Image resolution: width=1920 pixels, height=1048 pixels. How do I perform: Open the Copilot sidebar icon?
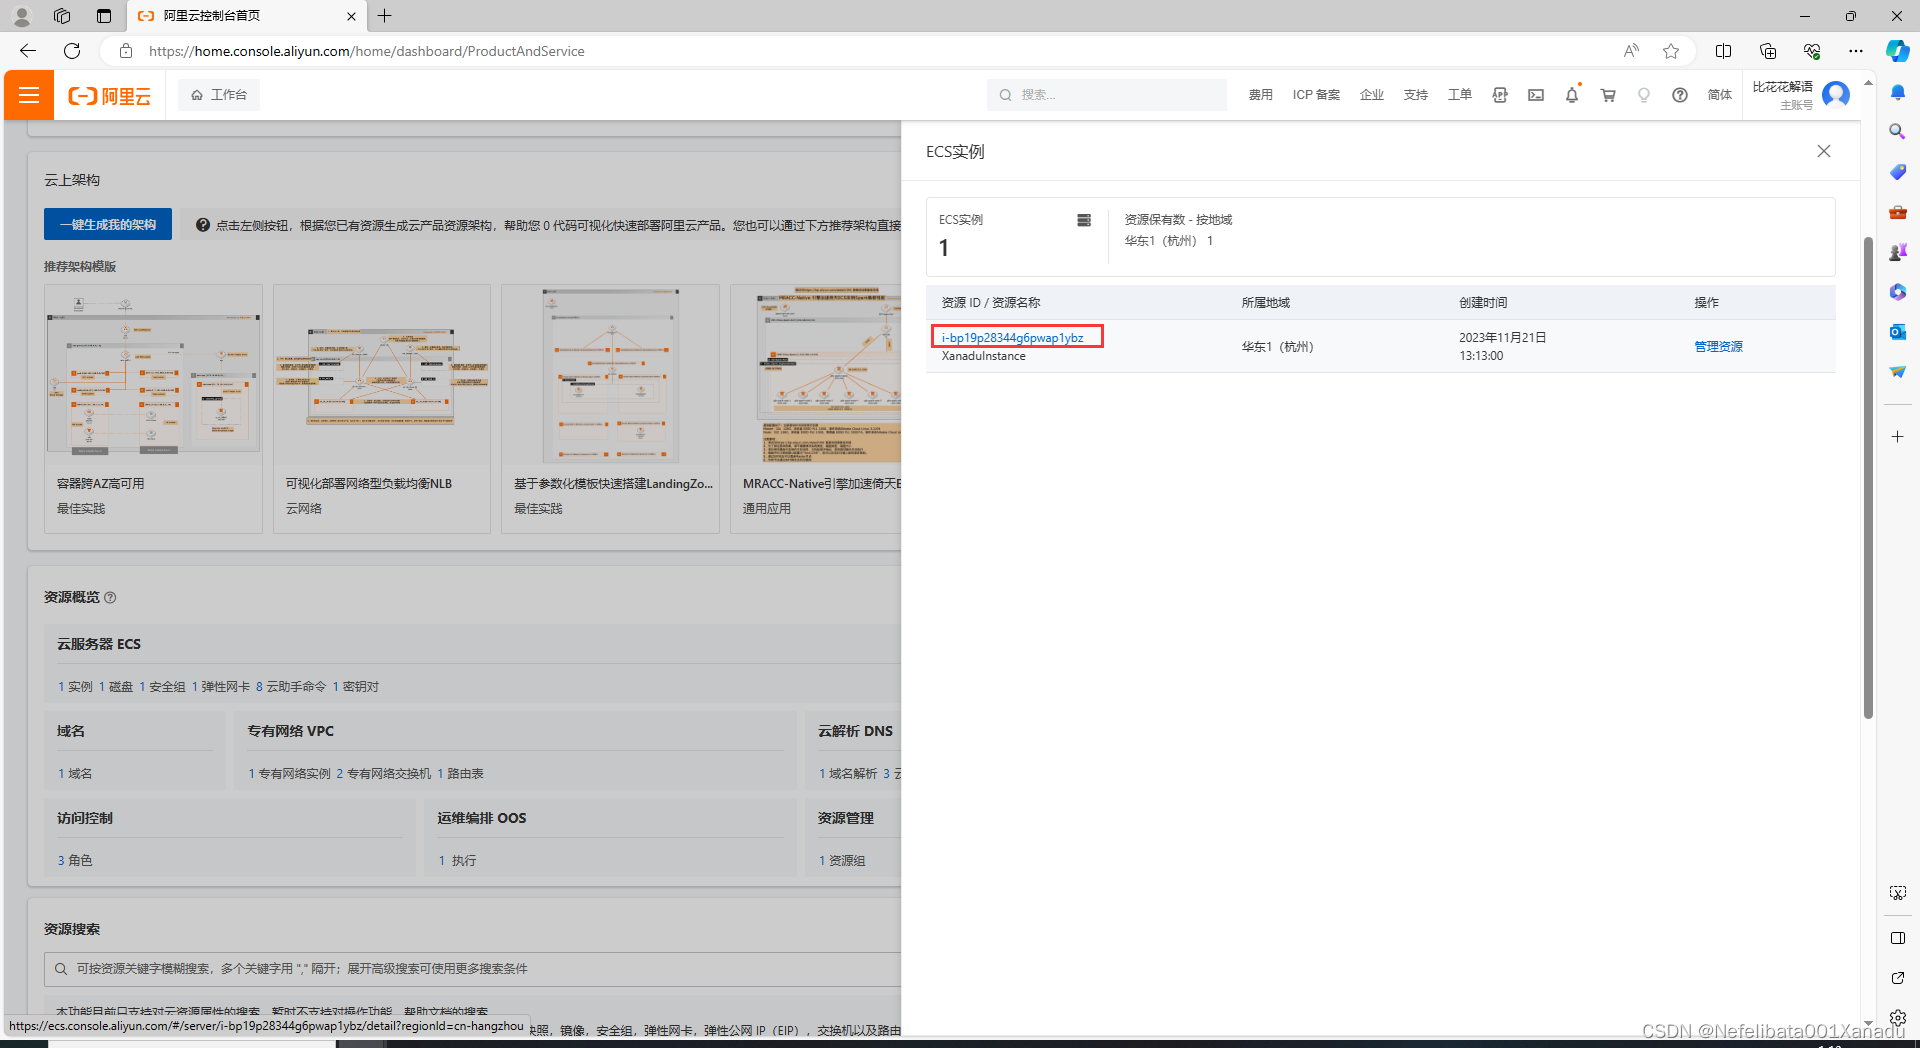tap(1897, 51)
